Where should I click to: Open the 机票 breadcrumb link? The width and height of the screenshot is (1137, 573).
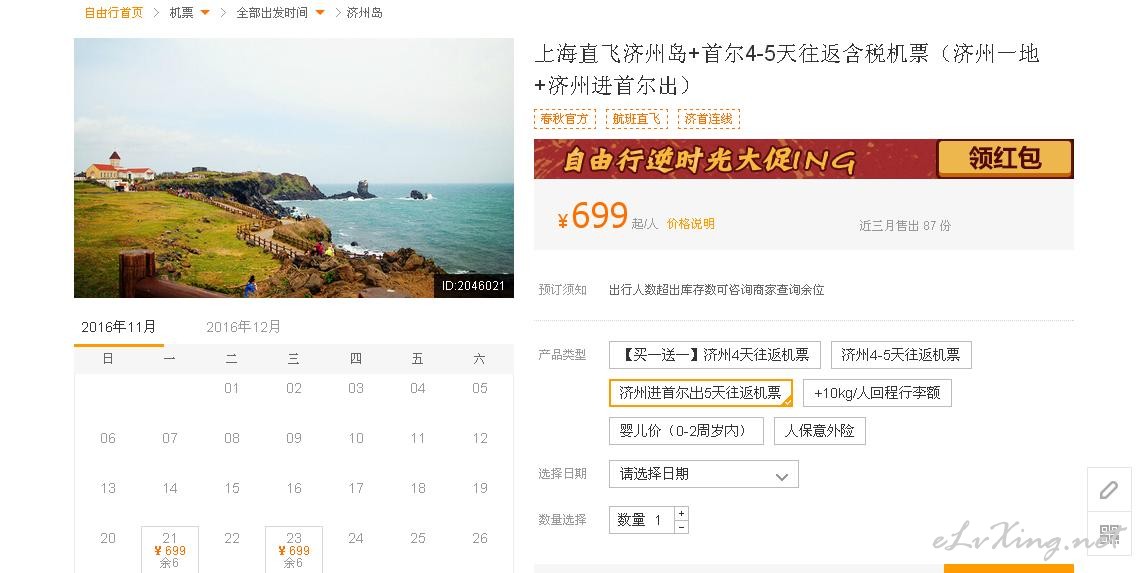[181, 13]
